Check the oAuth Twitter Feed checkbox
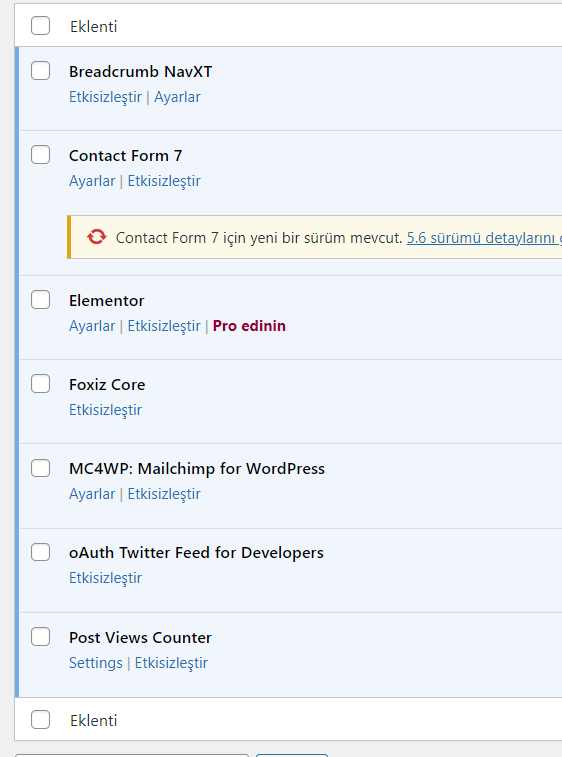The image size is (562, 757). [41, 552]
